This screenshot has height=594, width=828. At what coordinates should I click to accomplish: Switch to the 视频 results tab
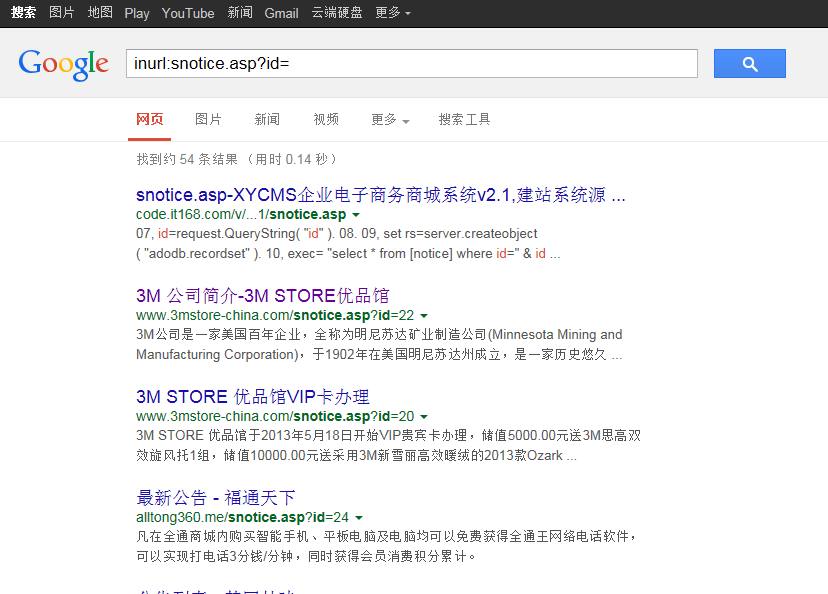326,119
